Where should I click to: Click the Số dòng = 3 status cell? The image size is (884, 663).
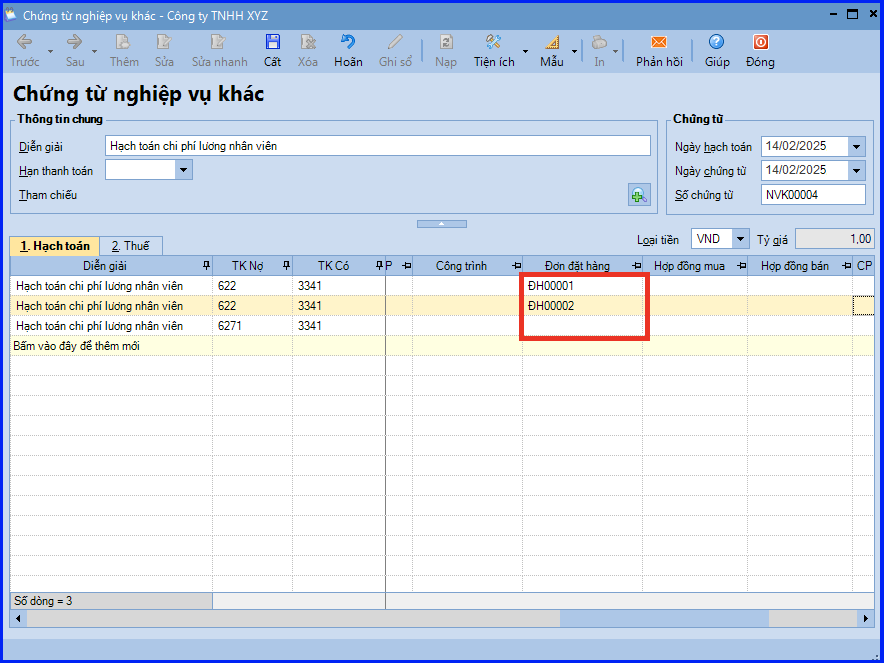[x=111, y=601]
